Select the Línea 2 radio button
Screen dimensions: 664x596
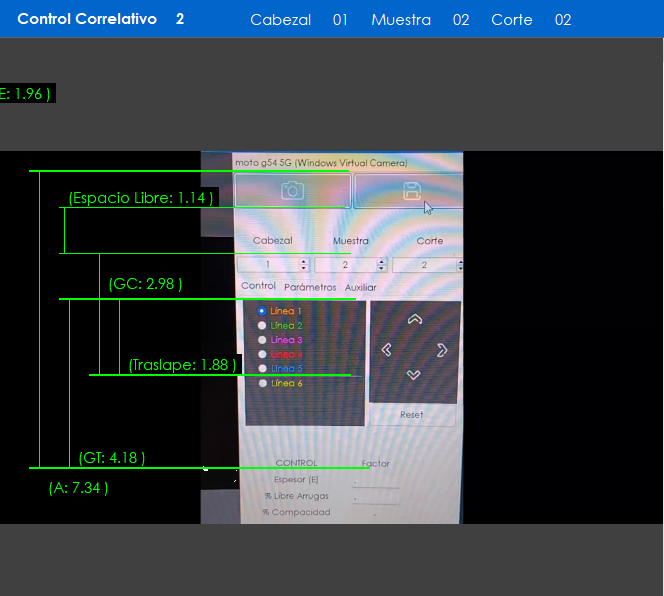(262, 325)
